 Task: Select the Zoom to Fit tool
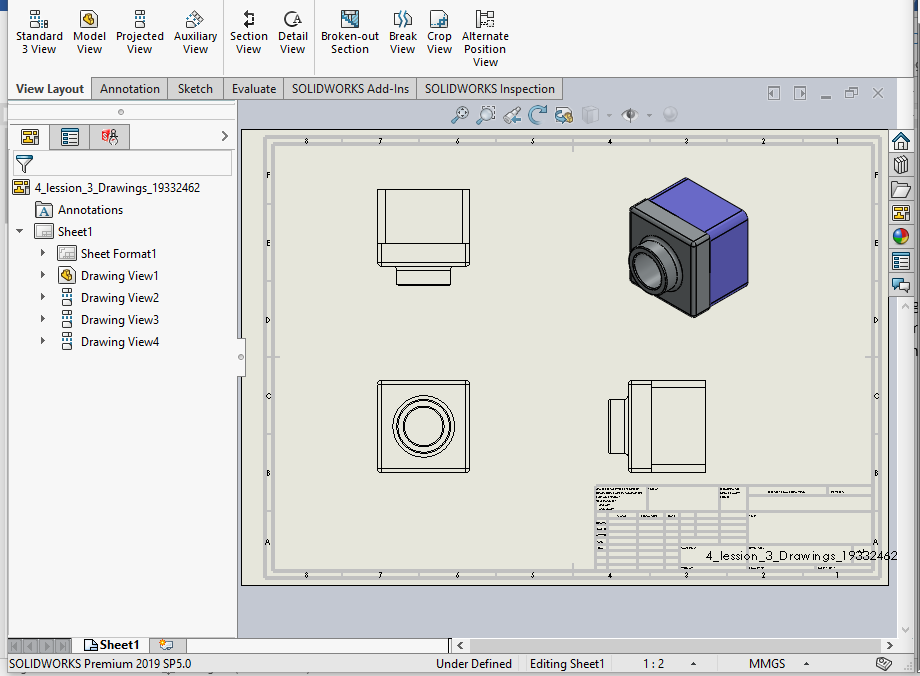(x=460, y=115)
